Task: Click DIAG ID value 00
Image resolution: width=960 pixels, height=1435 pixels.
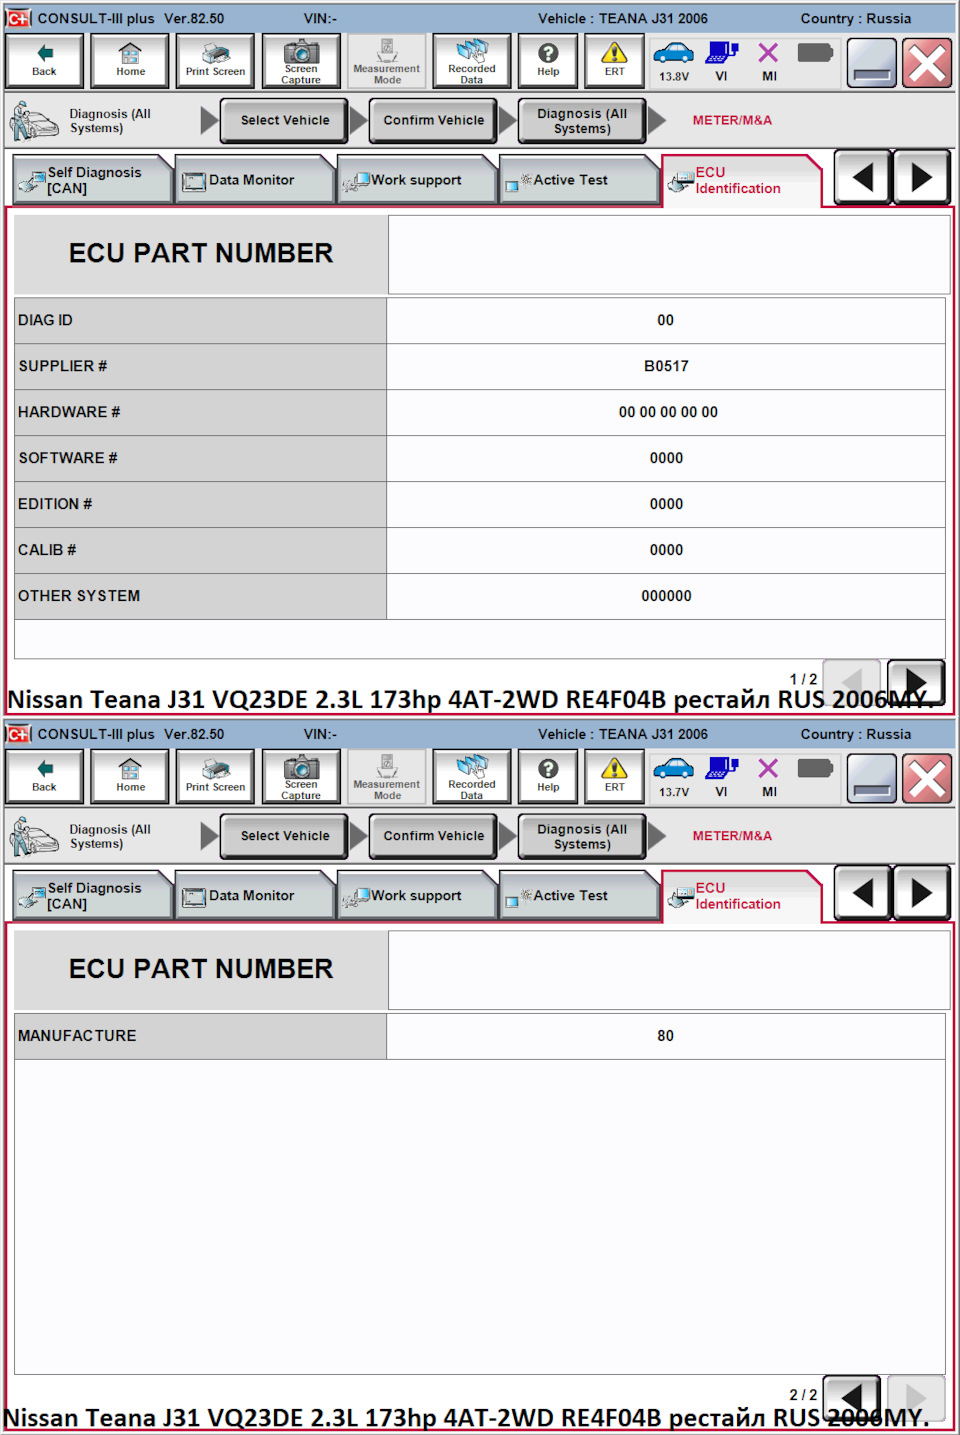Action: tap(666, 320)
